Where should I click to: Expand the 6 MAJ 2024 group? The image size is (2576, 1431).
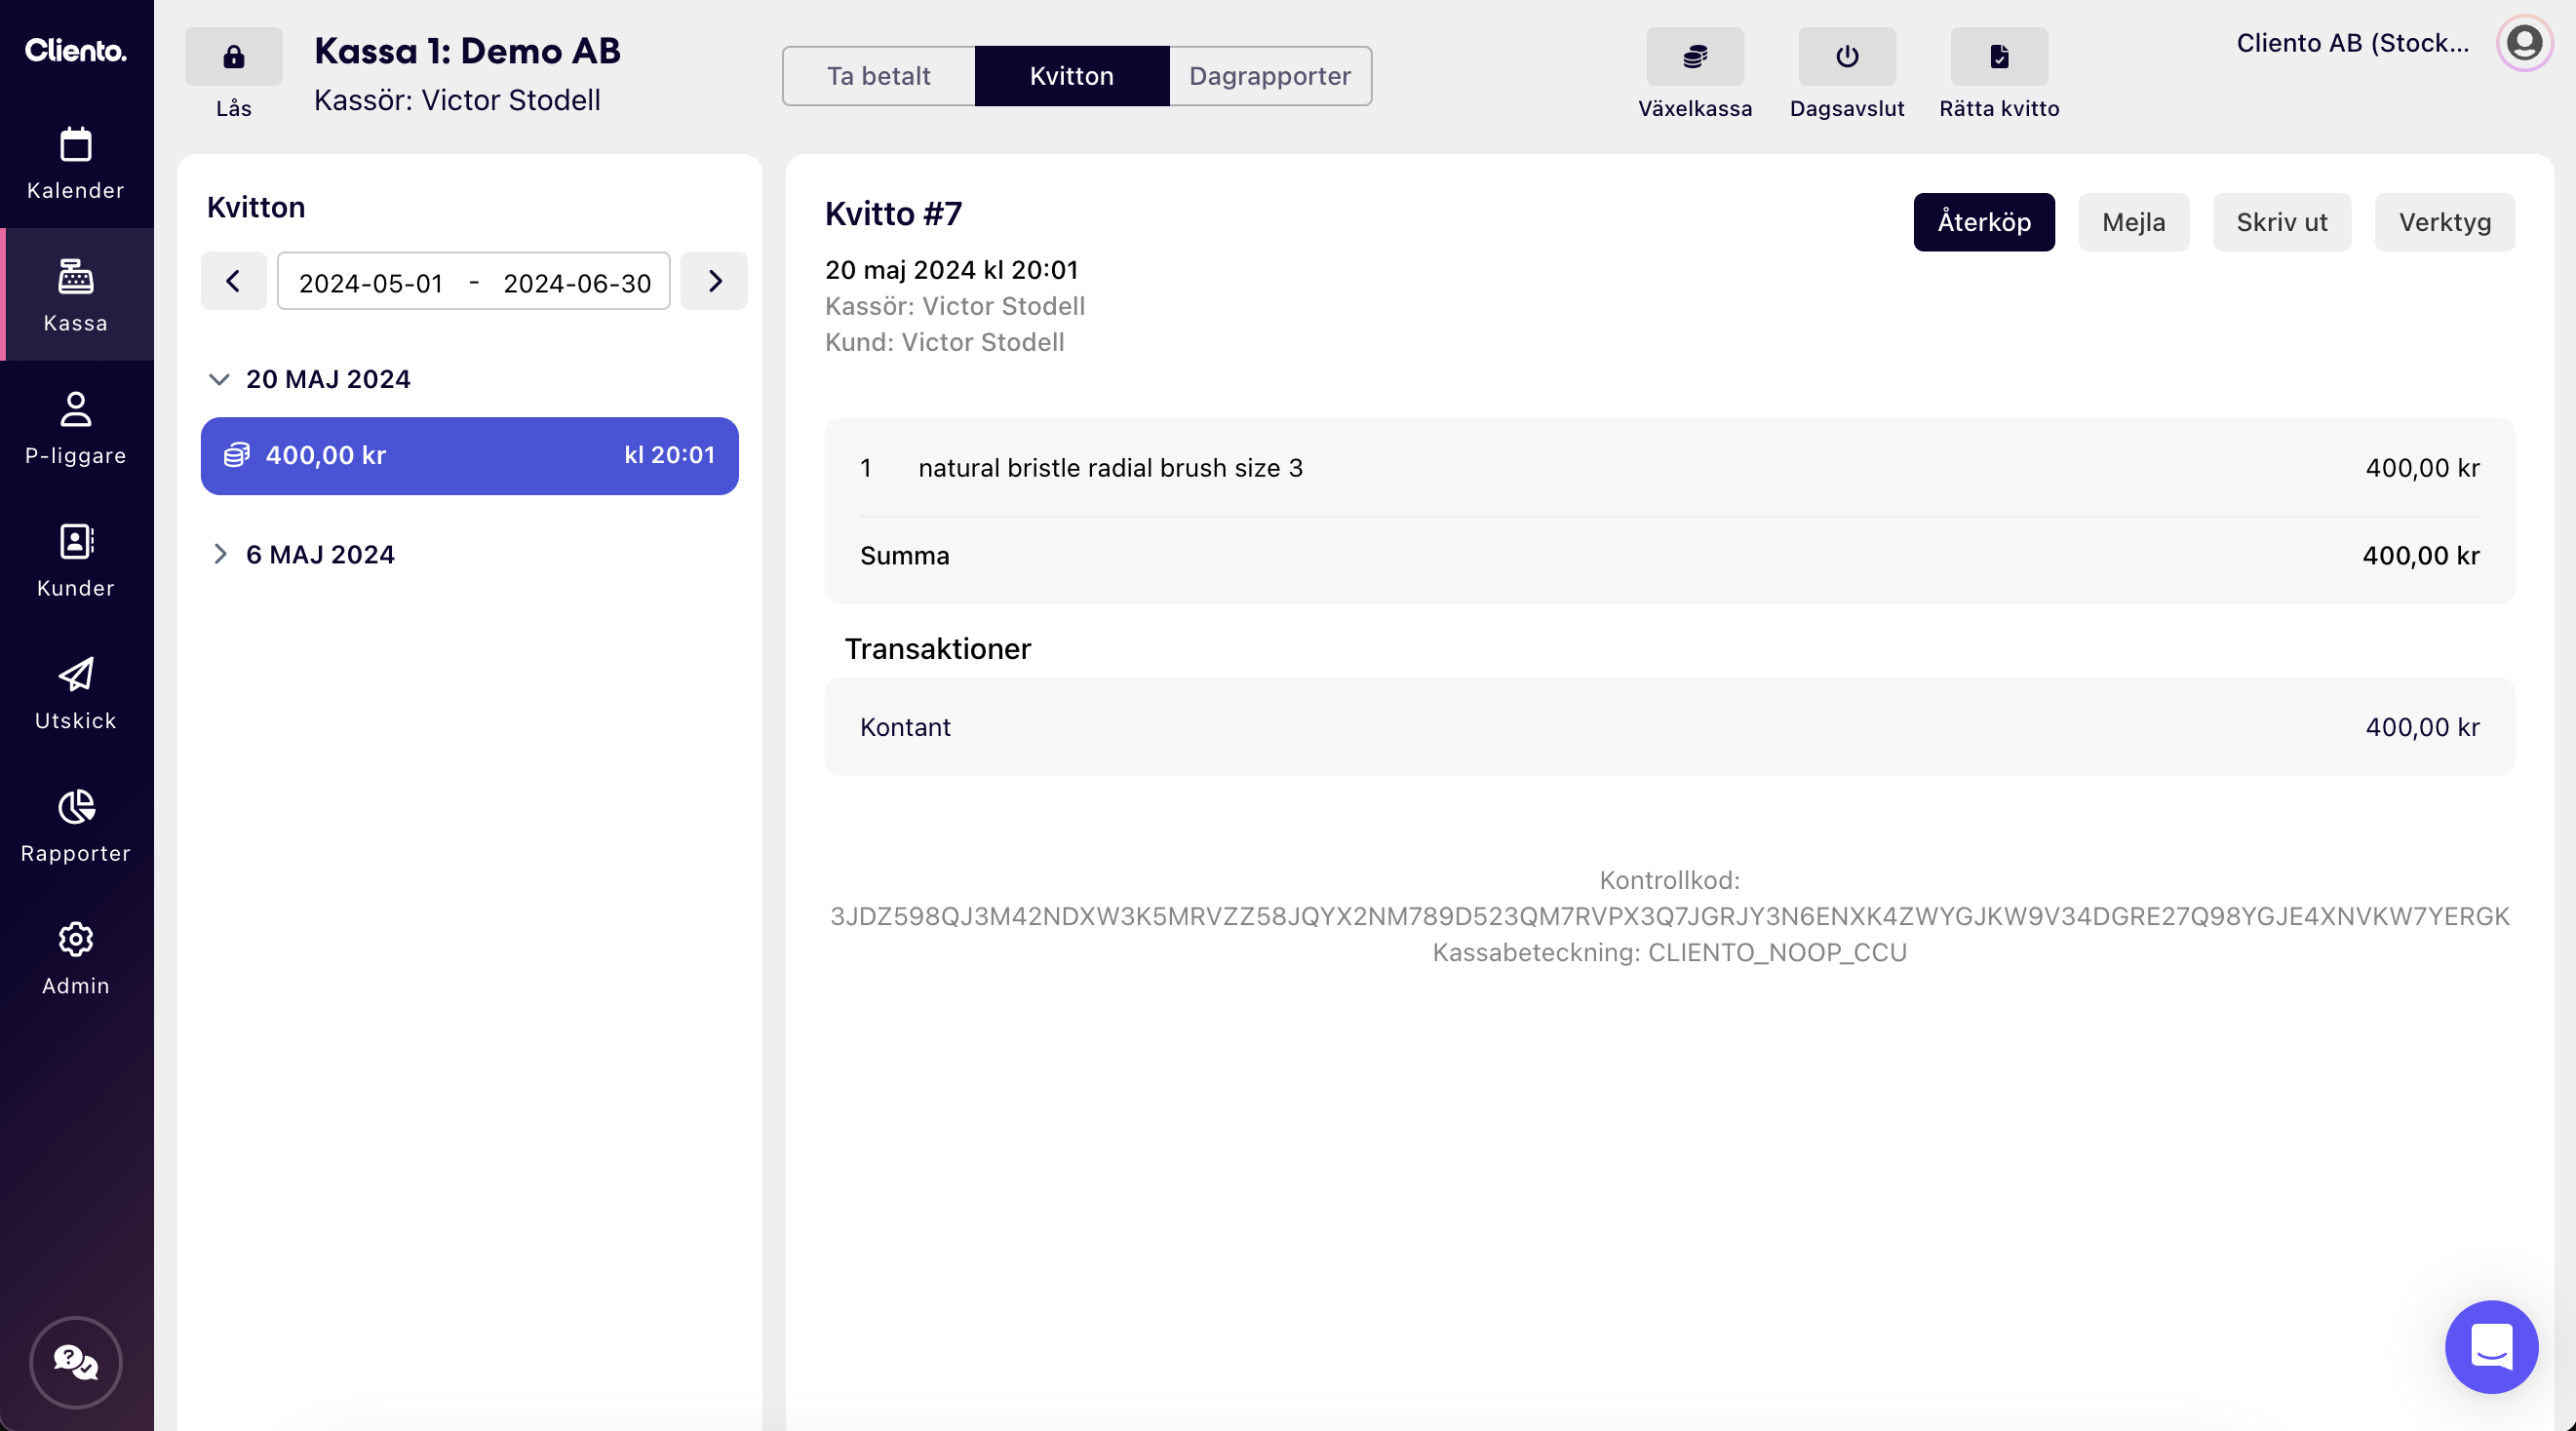pos(220,554)
